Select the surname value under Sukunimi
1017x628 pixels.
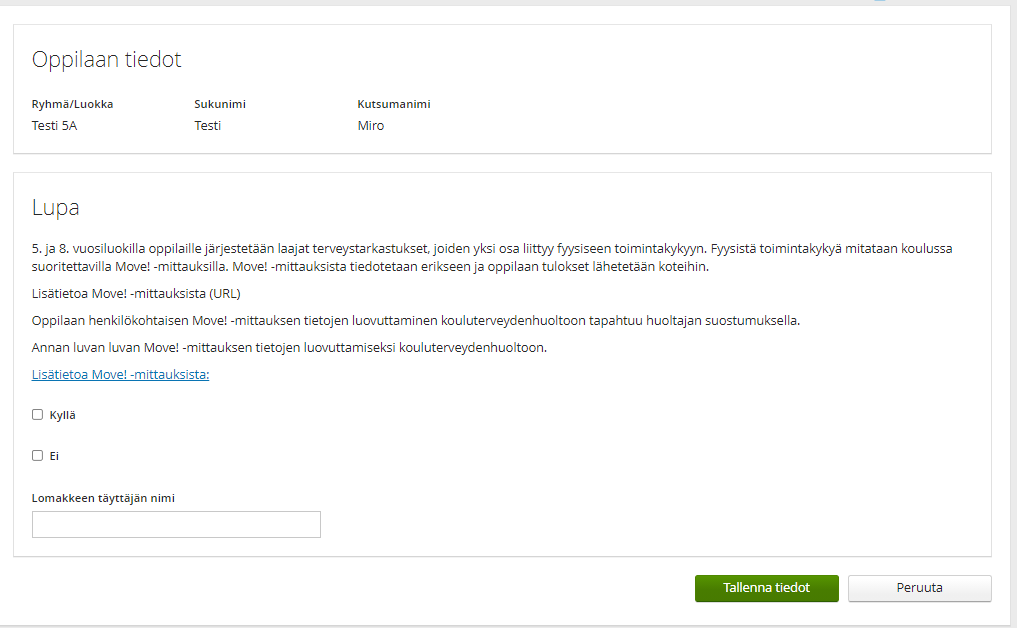[208, 126]
